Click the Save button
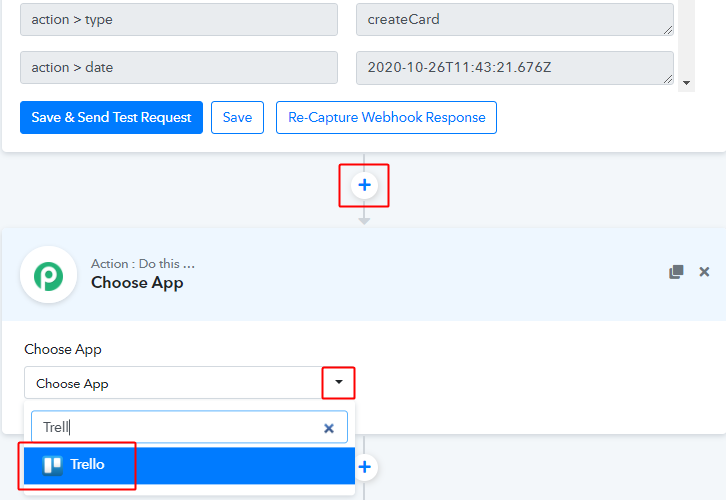Image resolution: width=726 pixels, height=500 pixels. (238, 118)
